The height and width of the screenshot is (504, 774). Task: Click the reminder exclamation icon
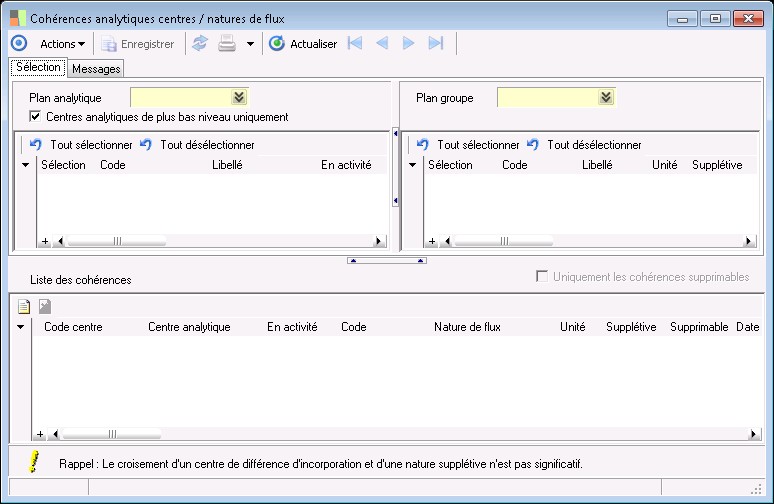click(x=34, y=462)
